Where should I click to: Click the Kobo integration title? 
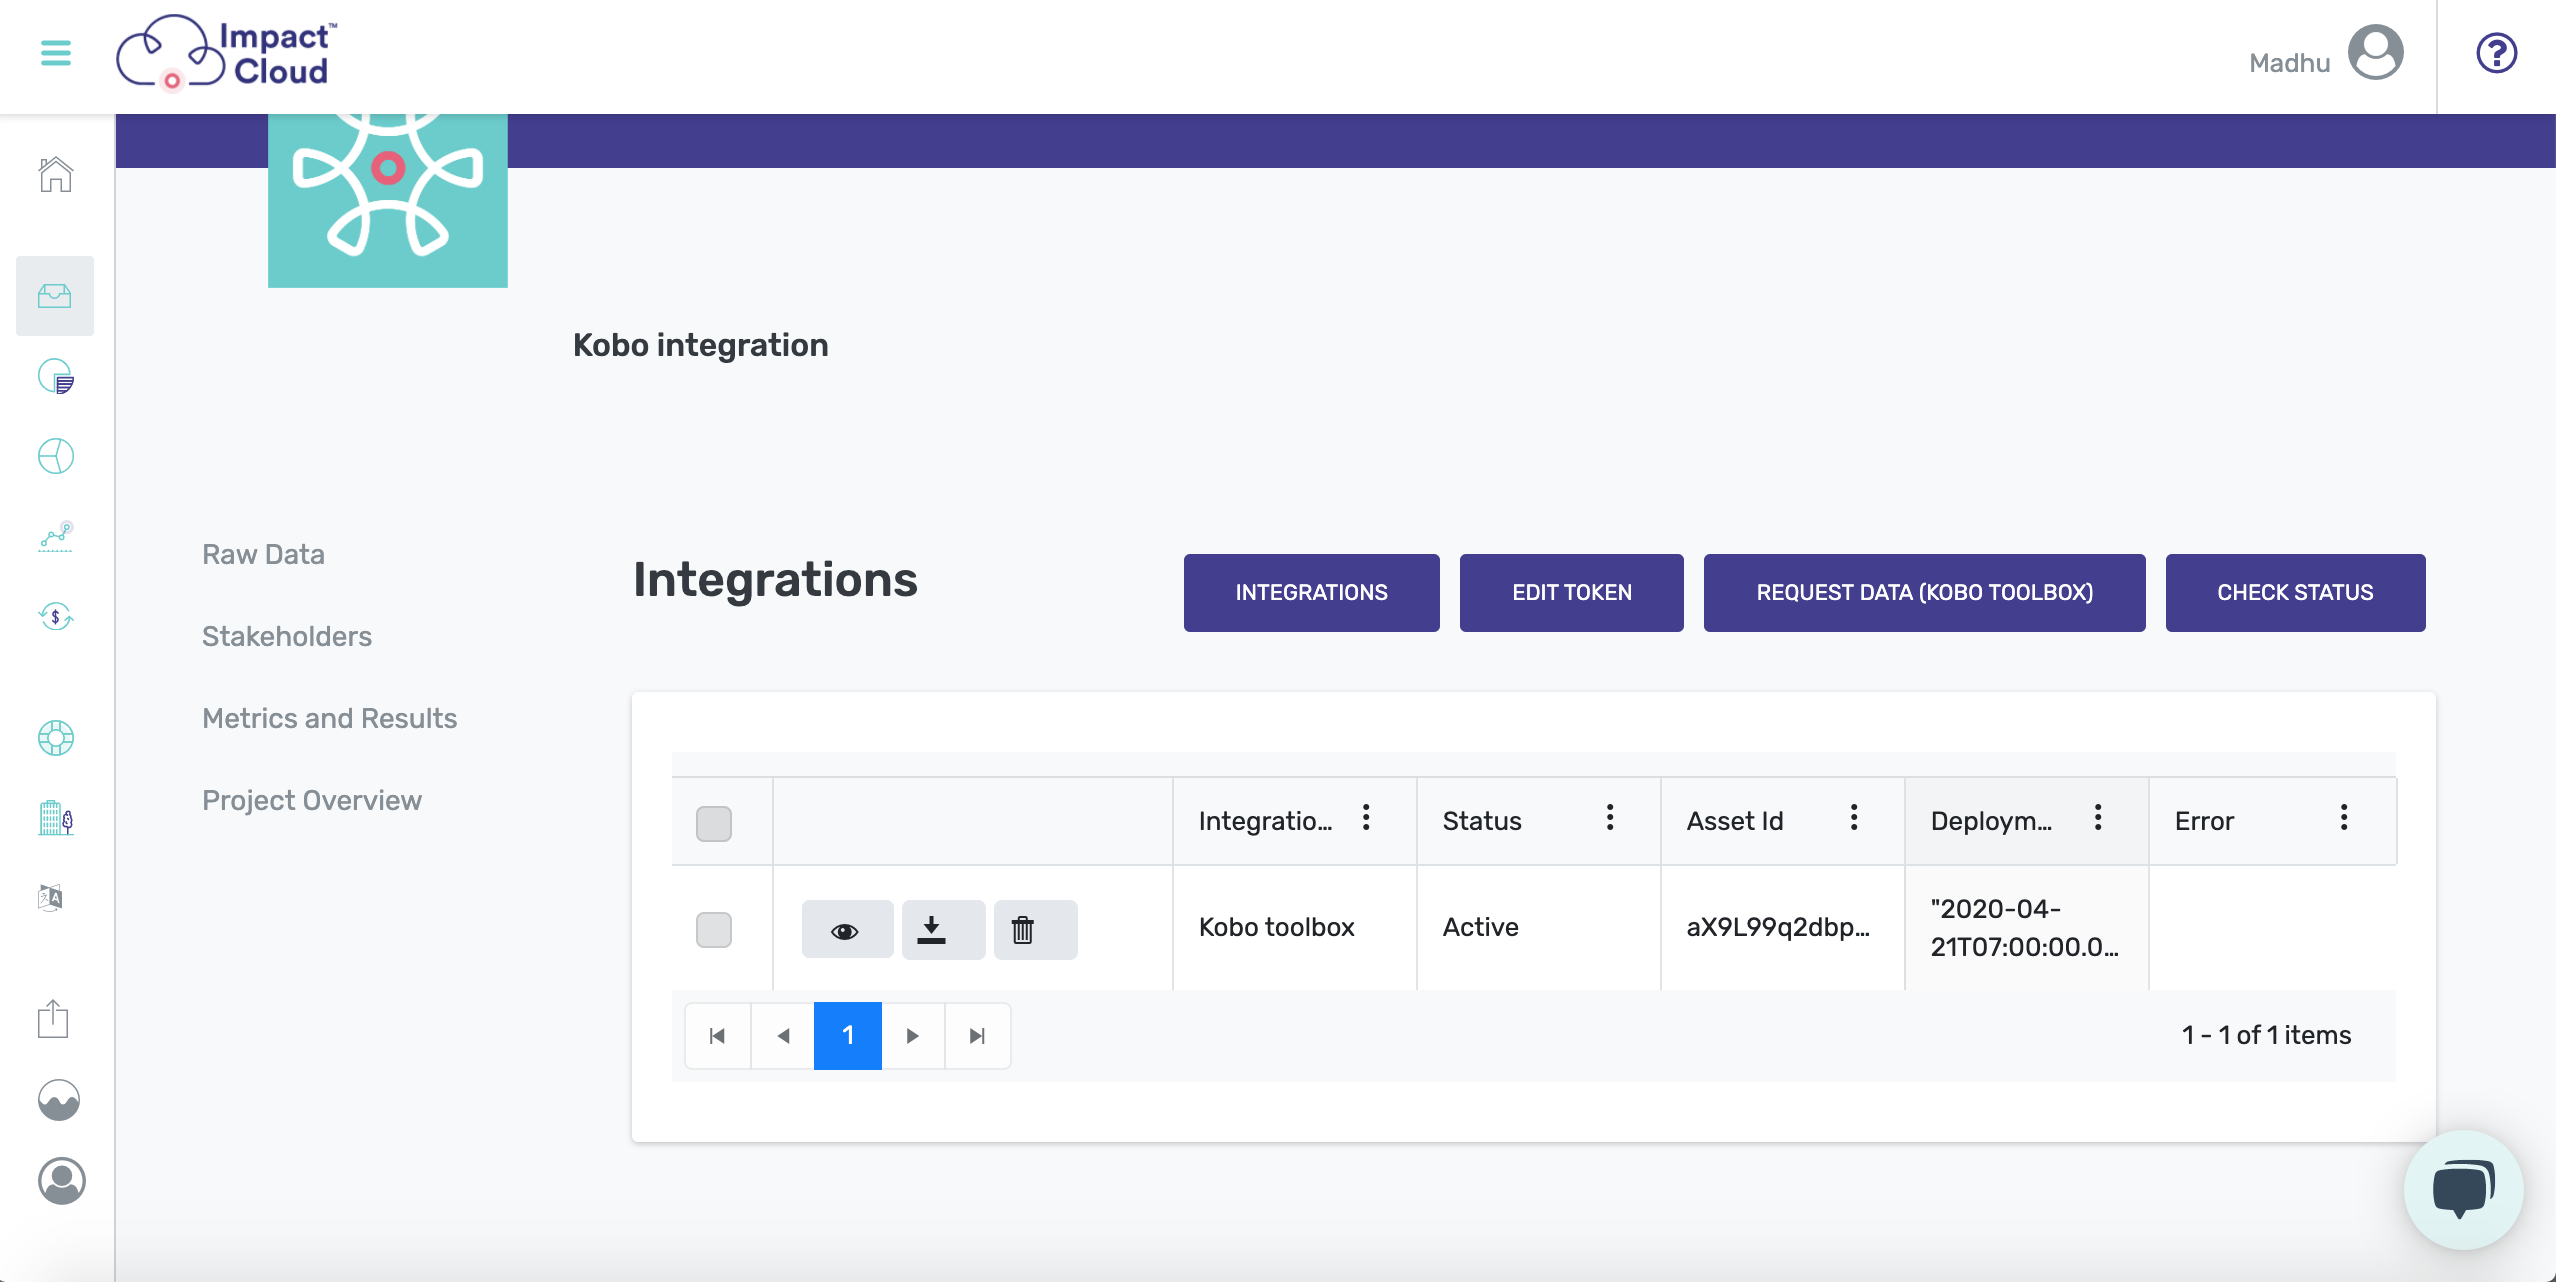[x=700, y=345]
